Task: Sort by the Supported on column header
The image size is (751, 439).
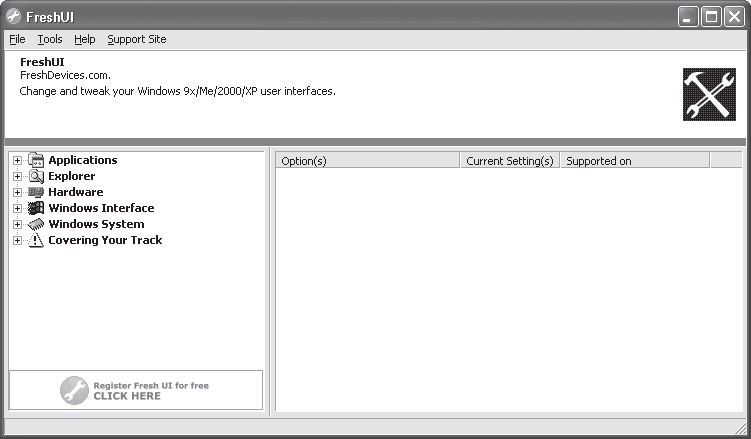Action: pos(635,161)
